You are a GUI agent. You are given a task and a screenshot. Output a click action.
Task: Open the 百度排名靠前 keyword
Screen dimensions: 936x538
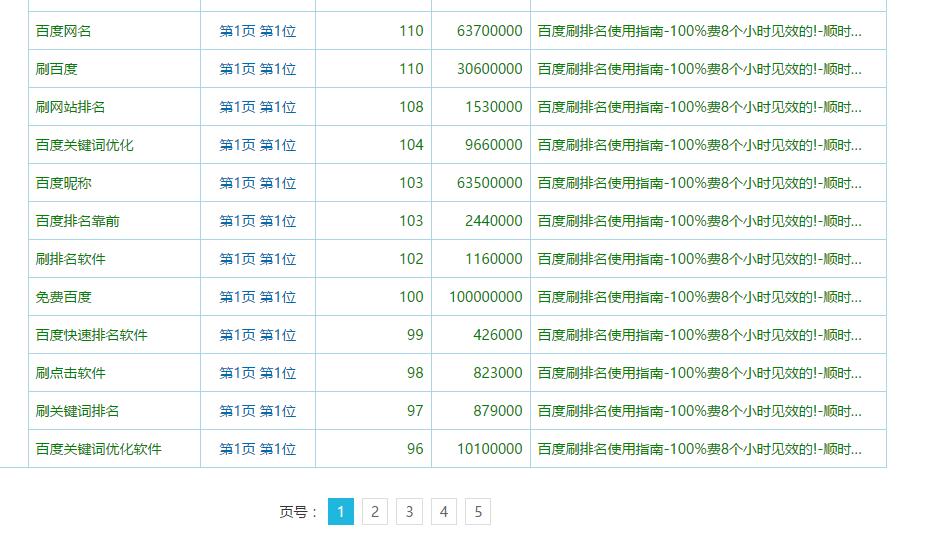point(77,221)
